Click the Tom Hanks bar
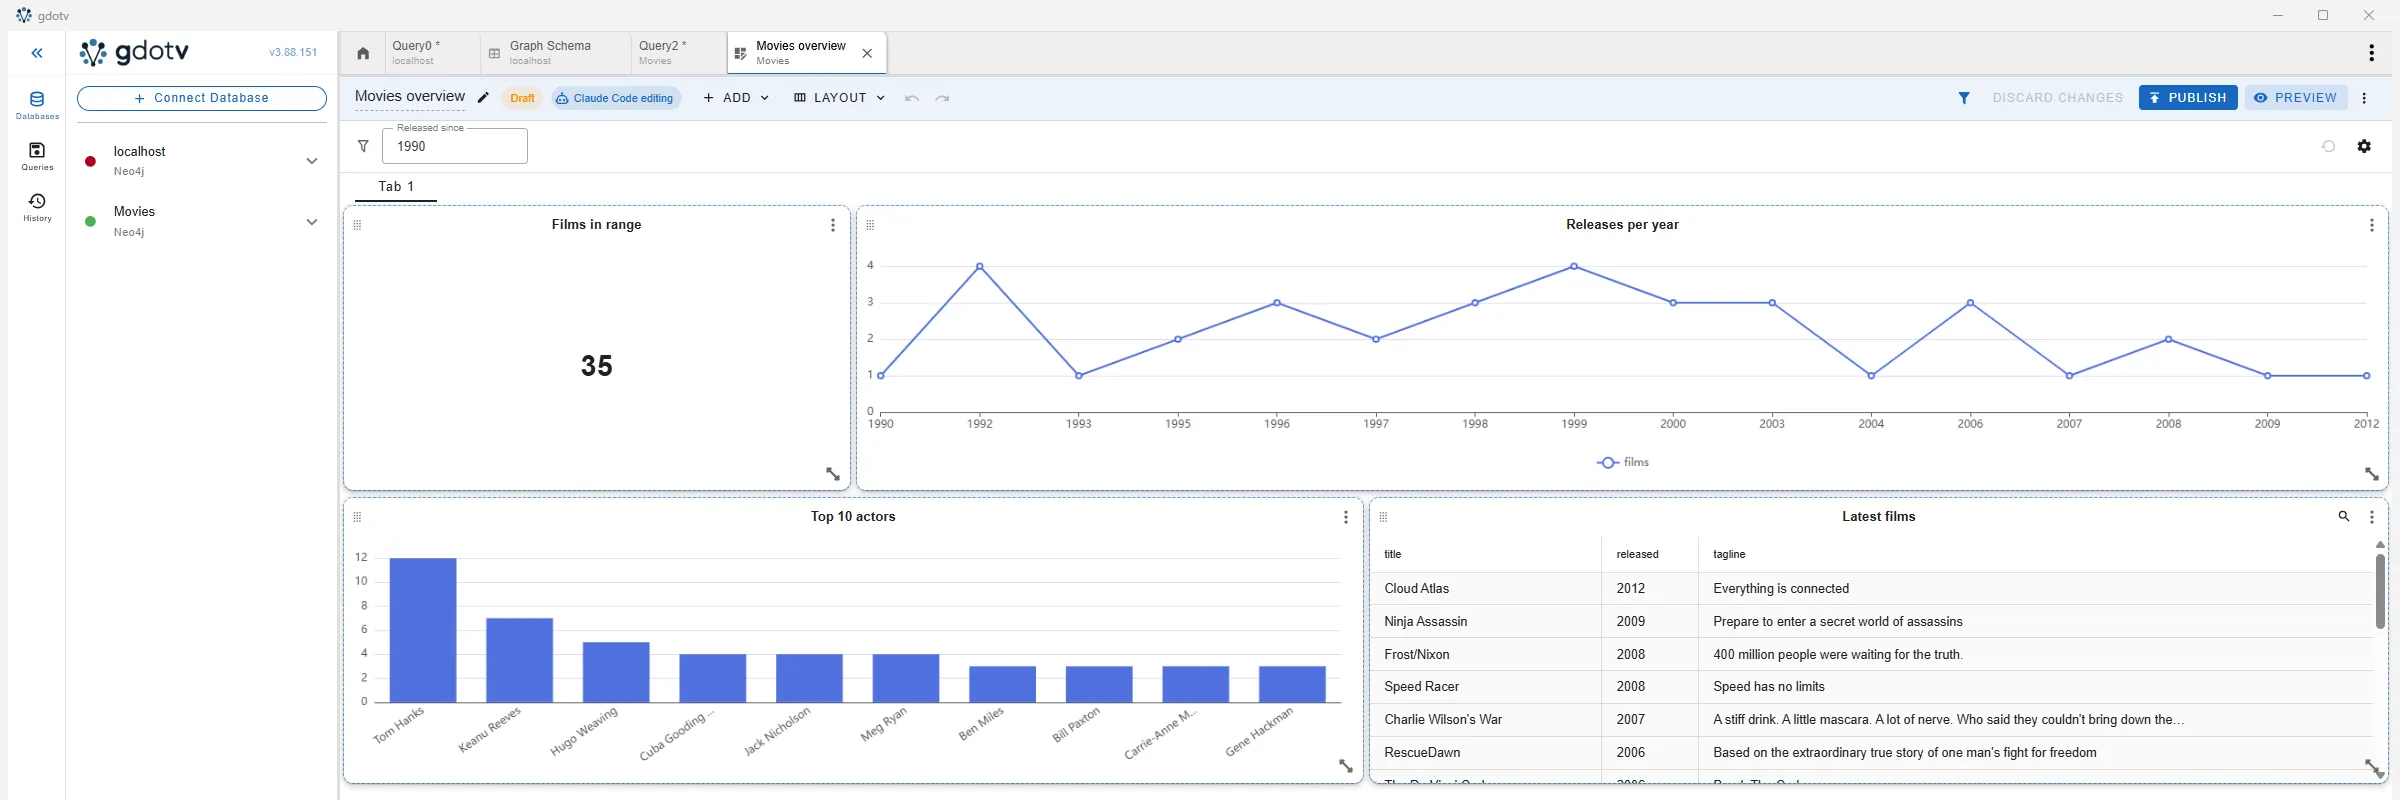The image size is (2400, 800). [x=423, y=630]
